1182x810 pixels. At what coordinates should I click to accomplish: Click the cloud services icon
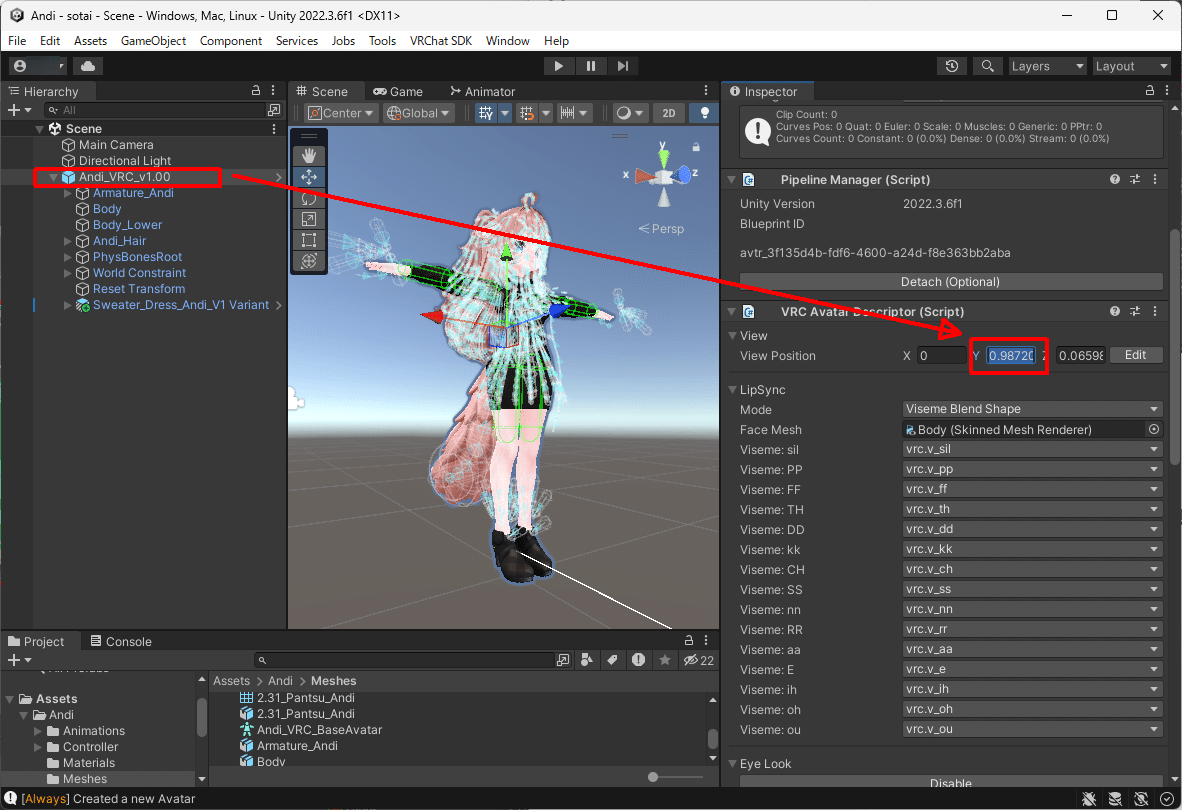(87, 66)
